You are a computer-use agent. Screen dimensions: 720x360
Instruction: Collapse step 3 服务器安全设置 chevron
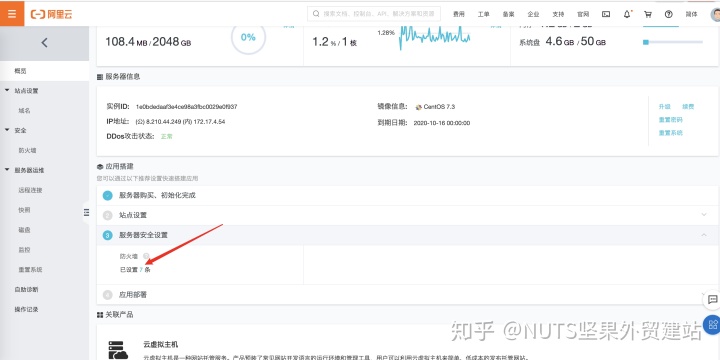pos(704,235)
